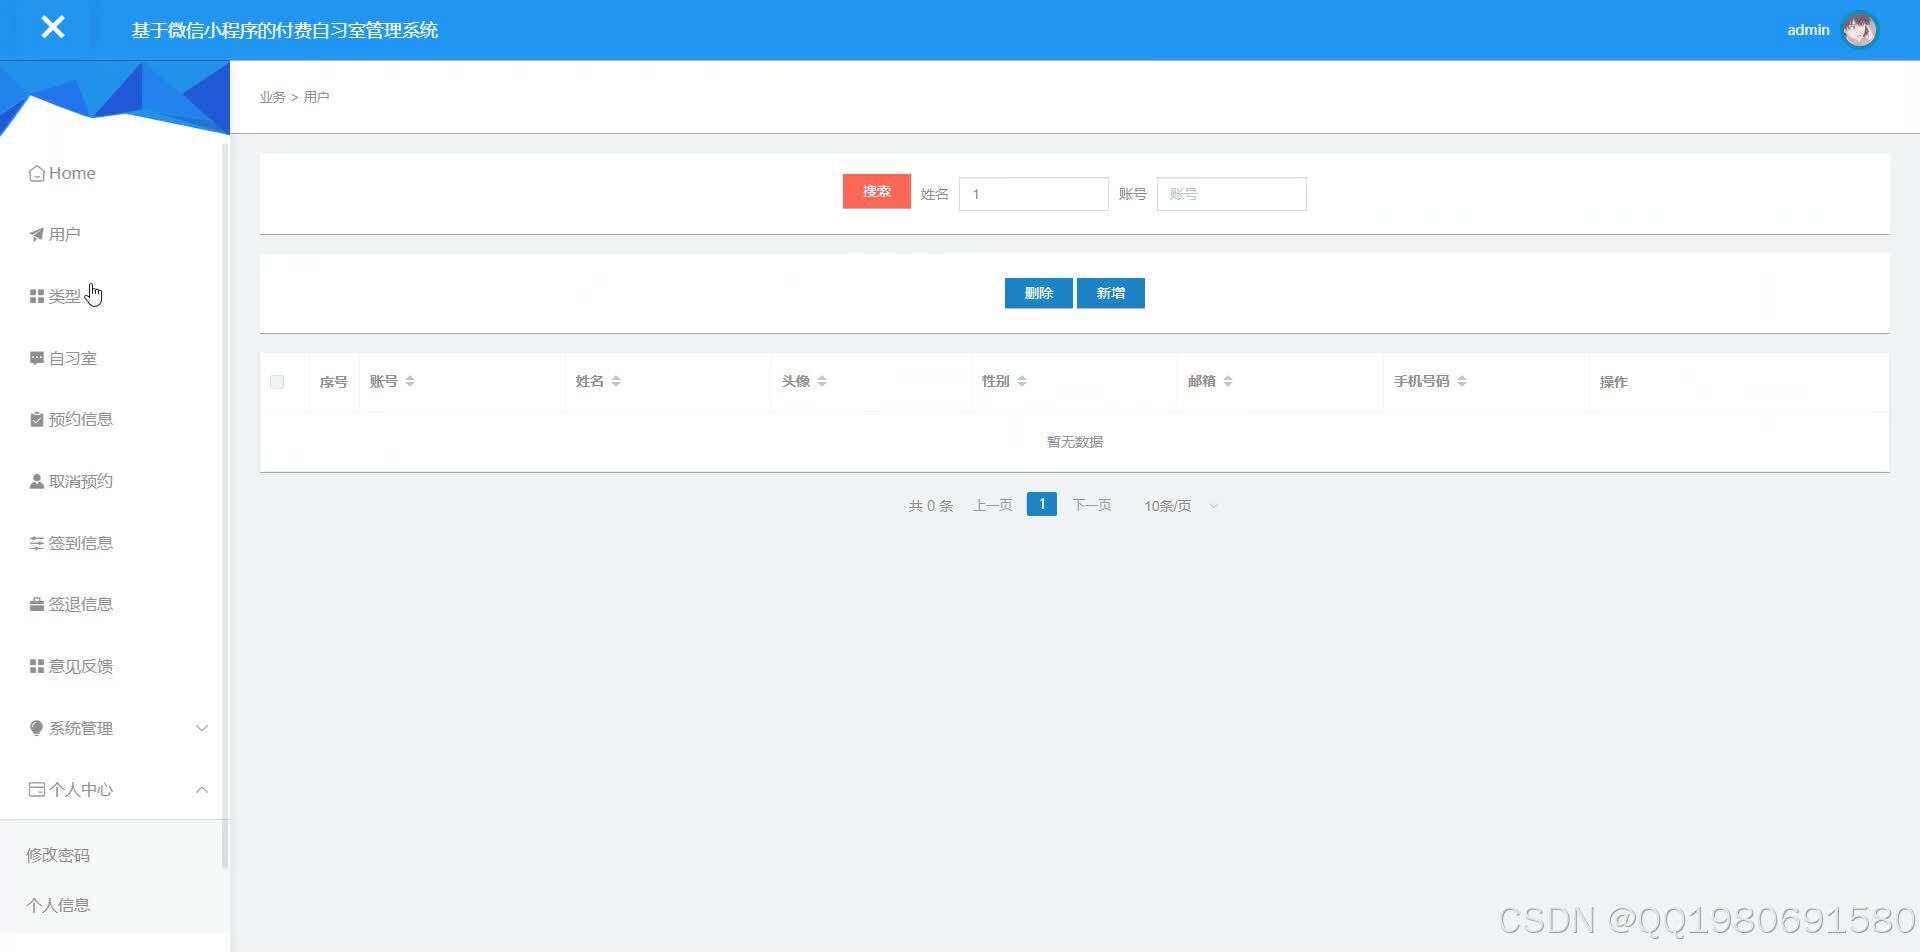1920x952 pixels.
Task: Click the 类型 grid icon
Action: pos(37,296)
